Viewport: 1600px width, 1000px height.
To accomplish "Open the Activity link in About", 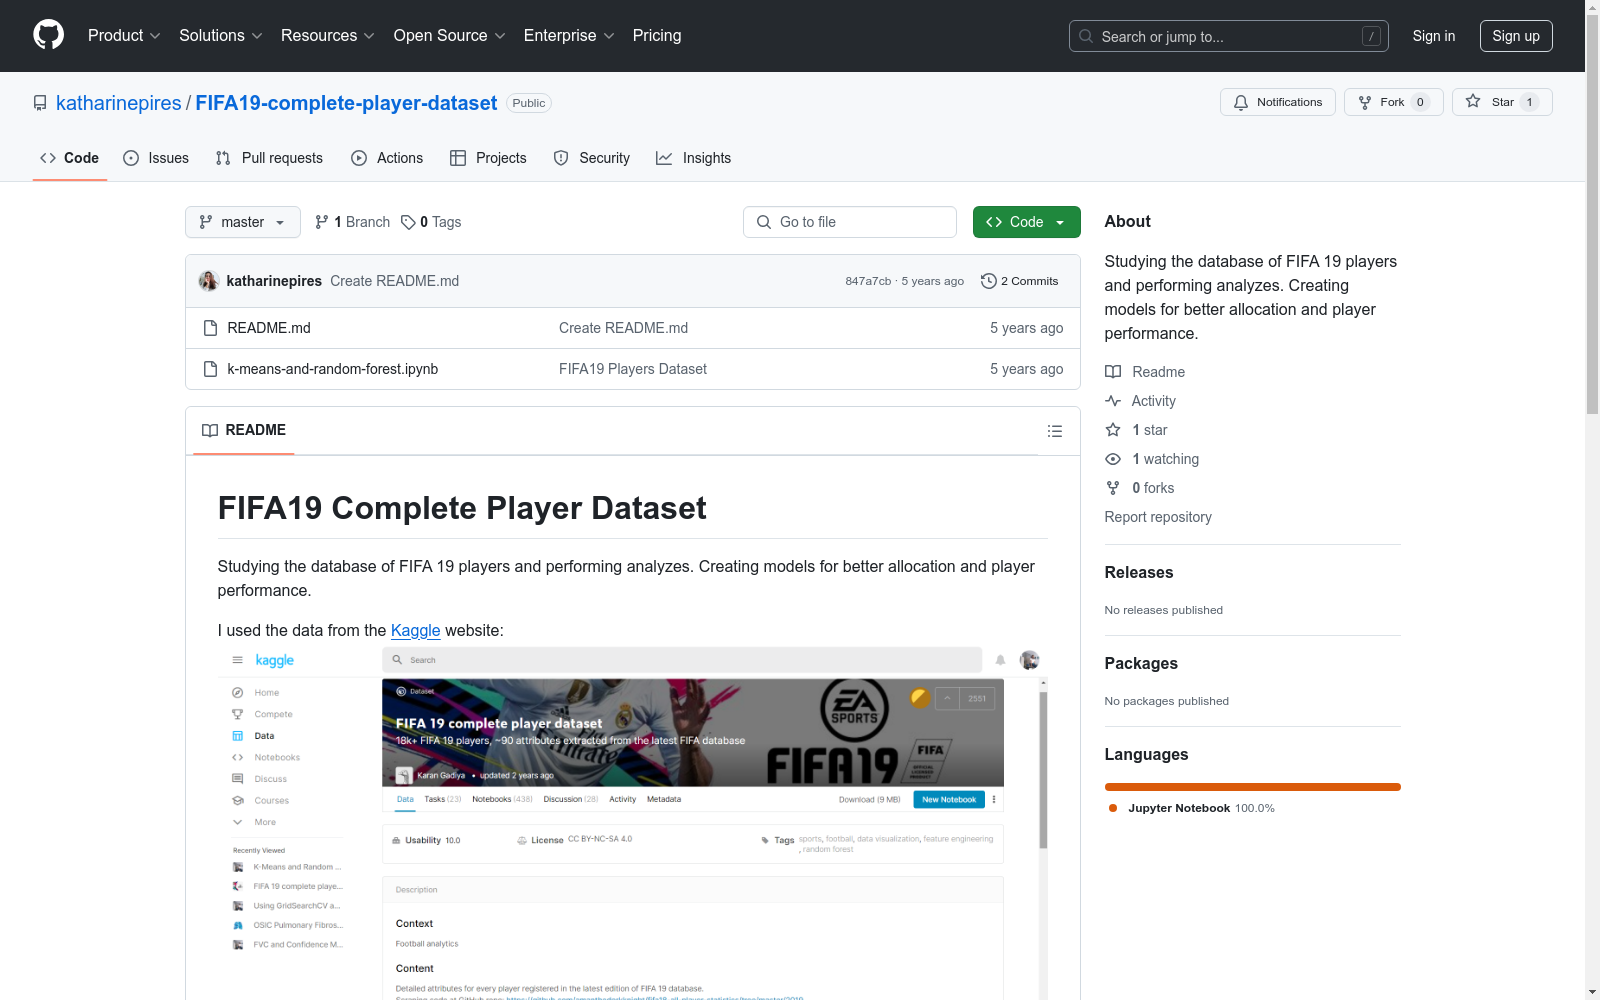I will pyautogui.click(x=1141, y=401).
